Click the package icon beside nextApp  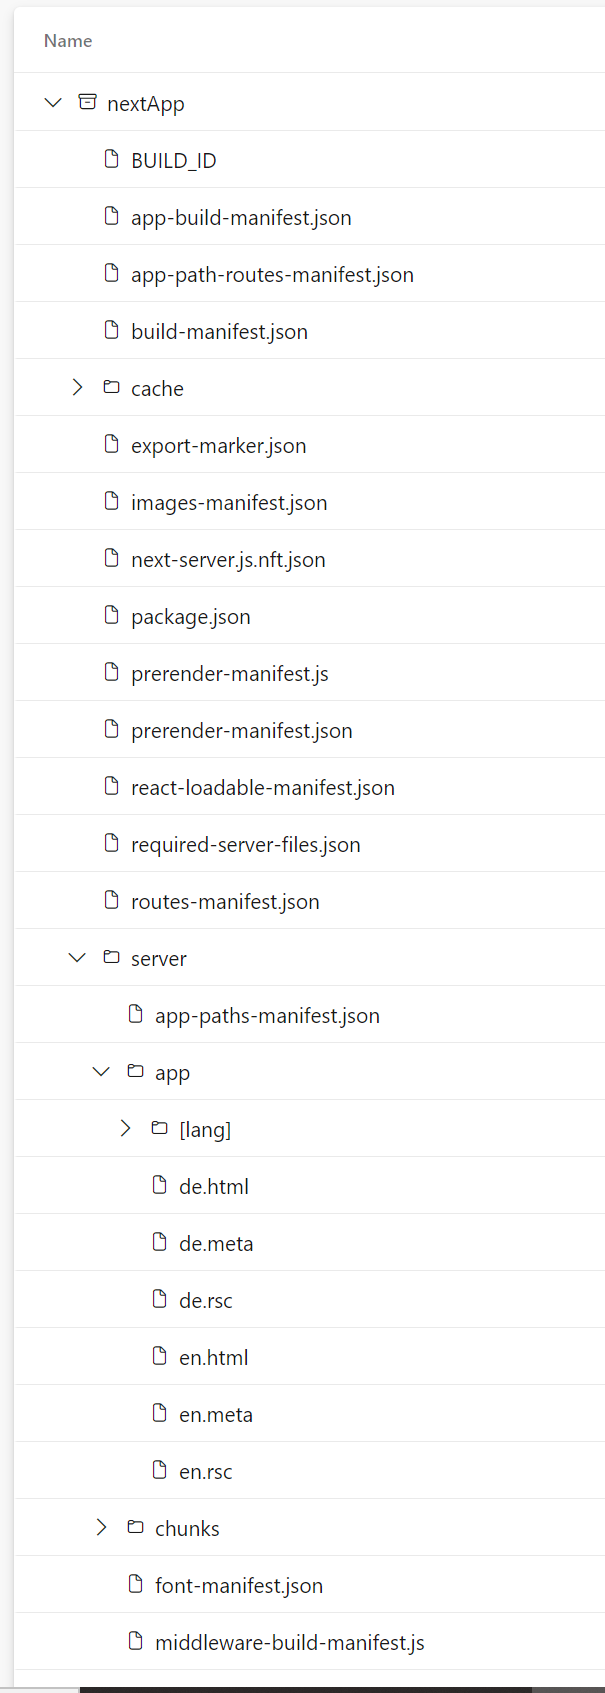tap(88, 101)
